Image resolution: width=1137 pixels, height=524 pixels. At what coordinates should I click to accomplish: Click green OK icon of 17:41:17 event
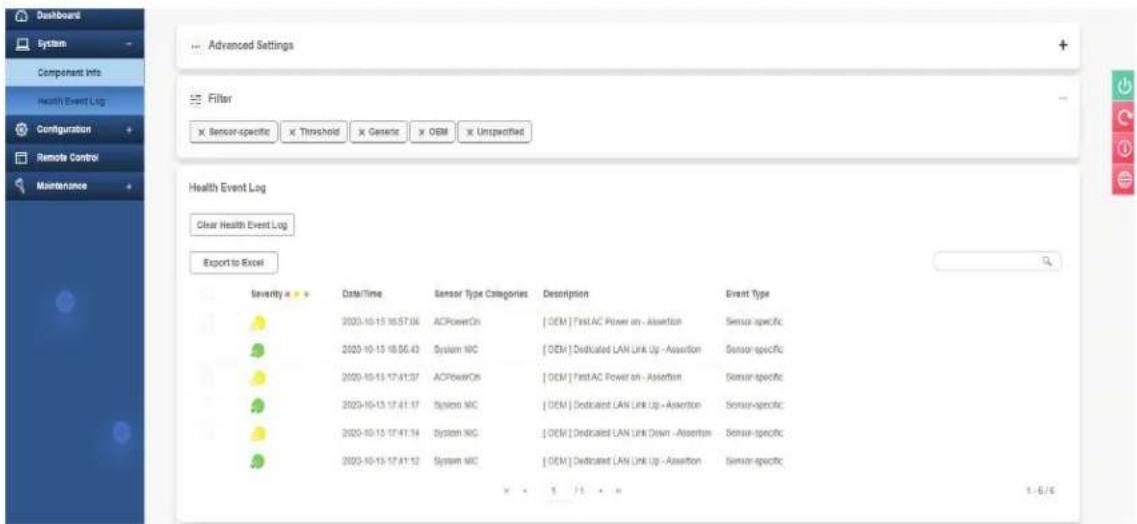click(259, 405)
